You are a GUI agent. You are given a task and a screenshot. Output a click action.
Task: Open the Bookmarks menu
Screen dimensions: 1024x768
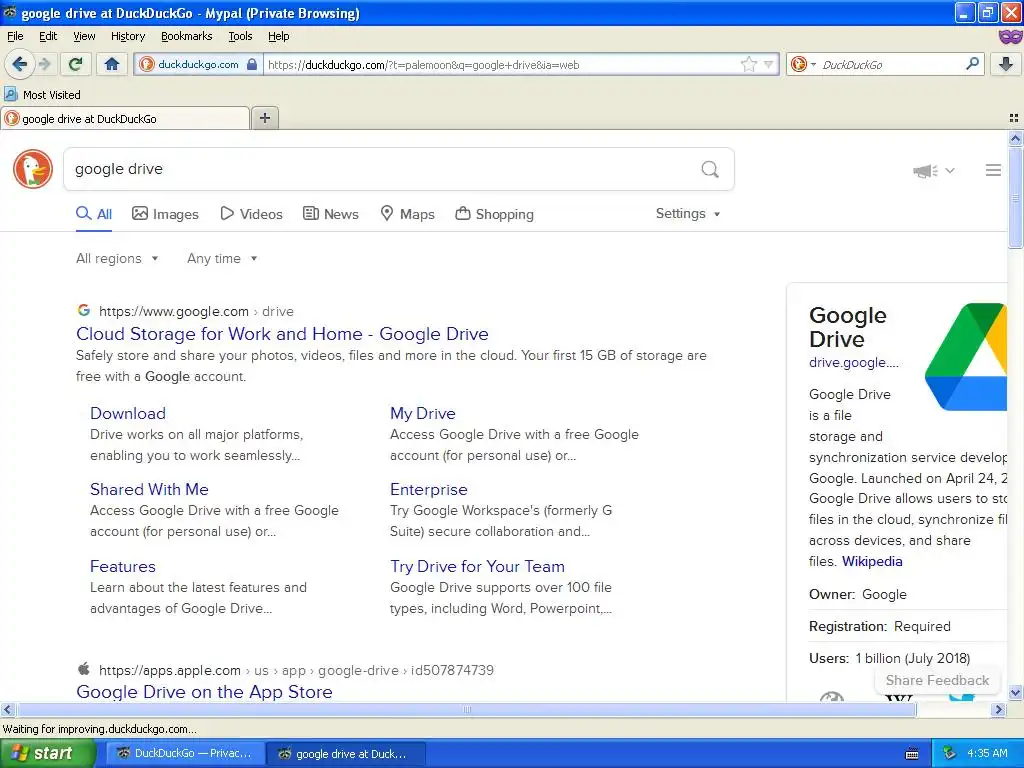(x=186, y=36)
